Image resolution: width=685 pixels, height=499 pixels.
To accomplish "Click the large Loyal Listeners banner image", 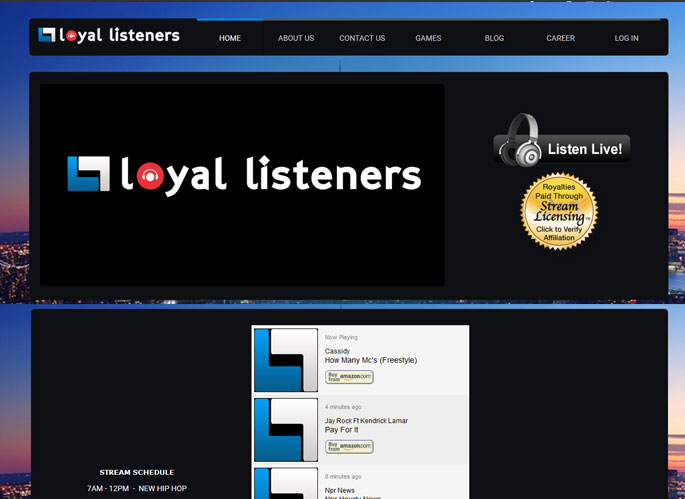I will (242, 185).
